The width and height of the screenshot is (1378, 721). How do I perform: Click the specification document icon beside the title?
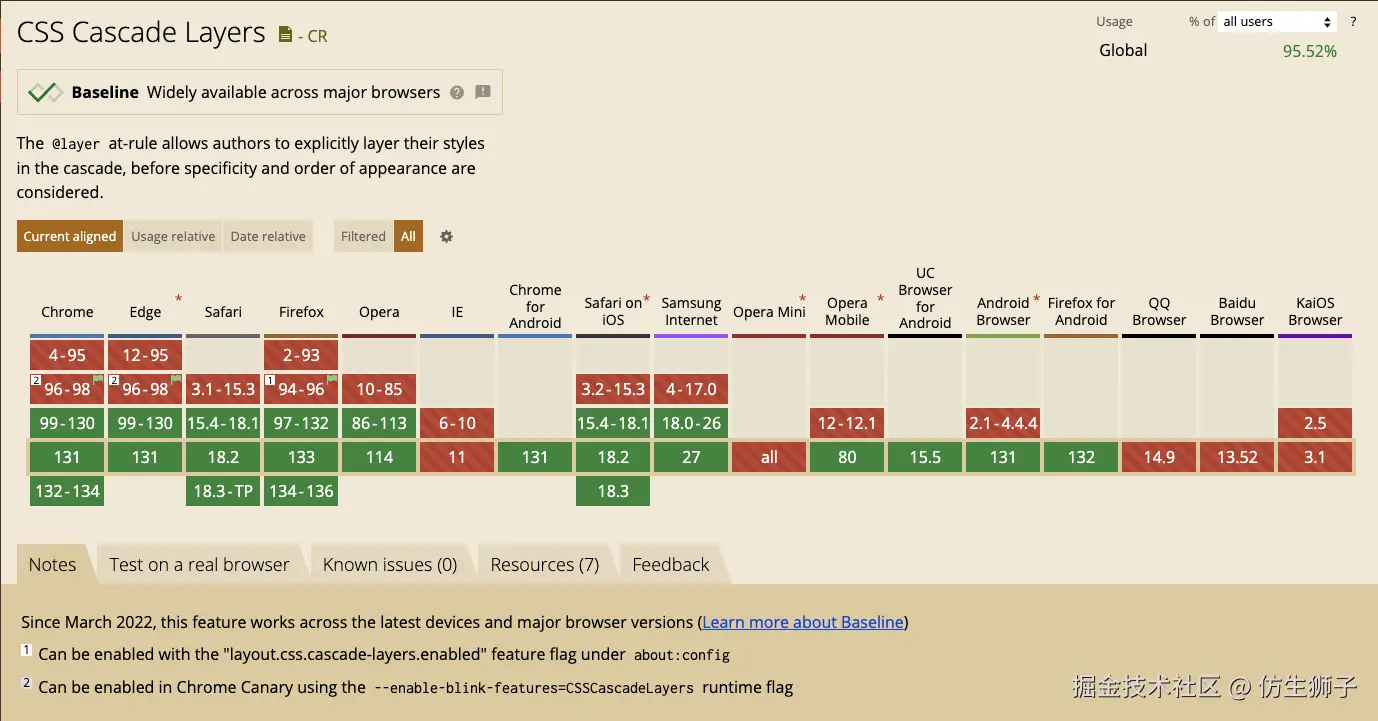coord(286,32)
